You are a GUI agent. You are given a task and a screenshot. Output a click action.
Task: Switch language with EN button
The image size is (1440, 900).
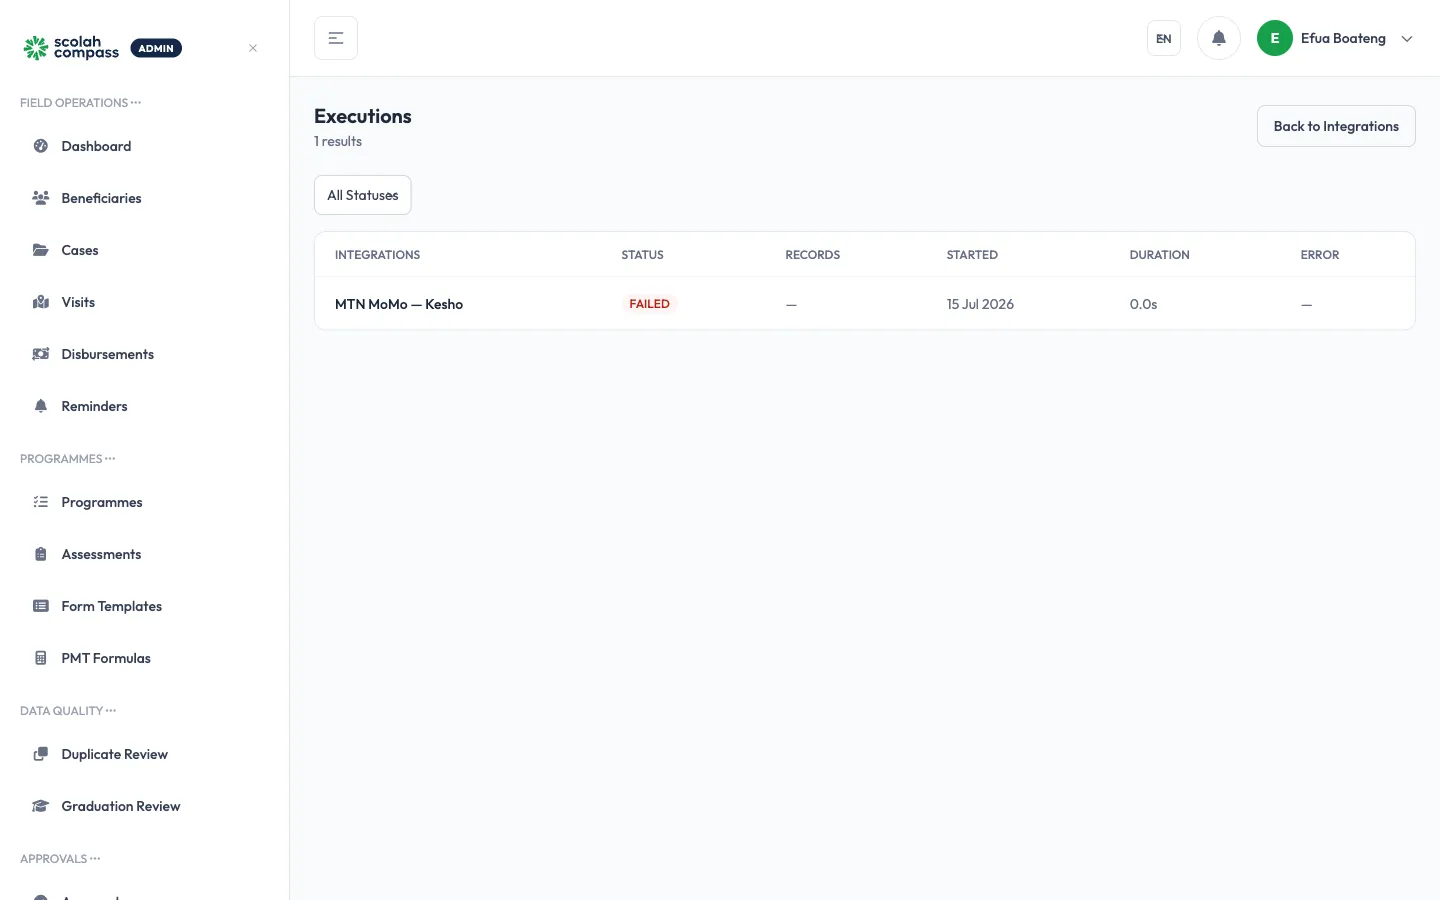(x=1164, y=38)
